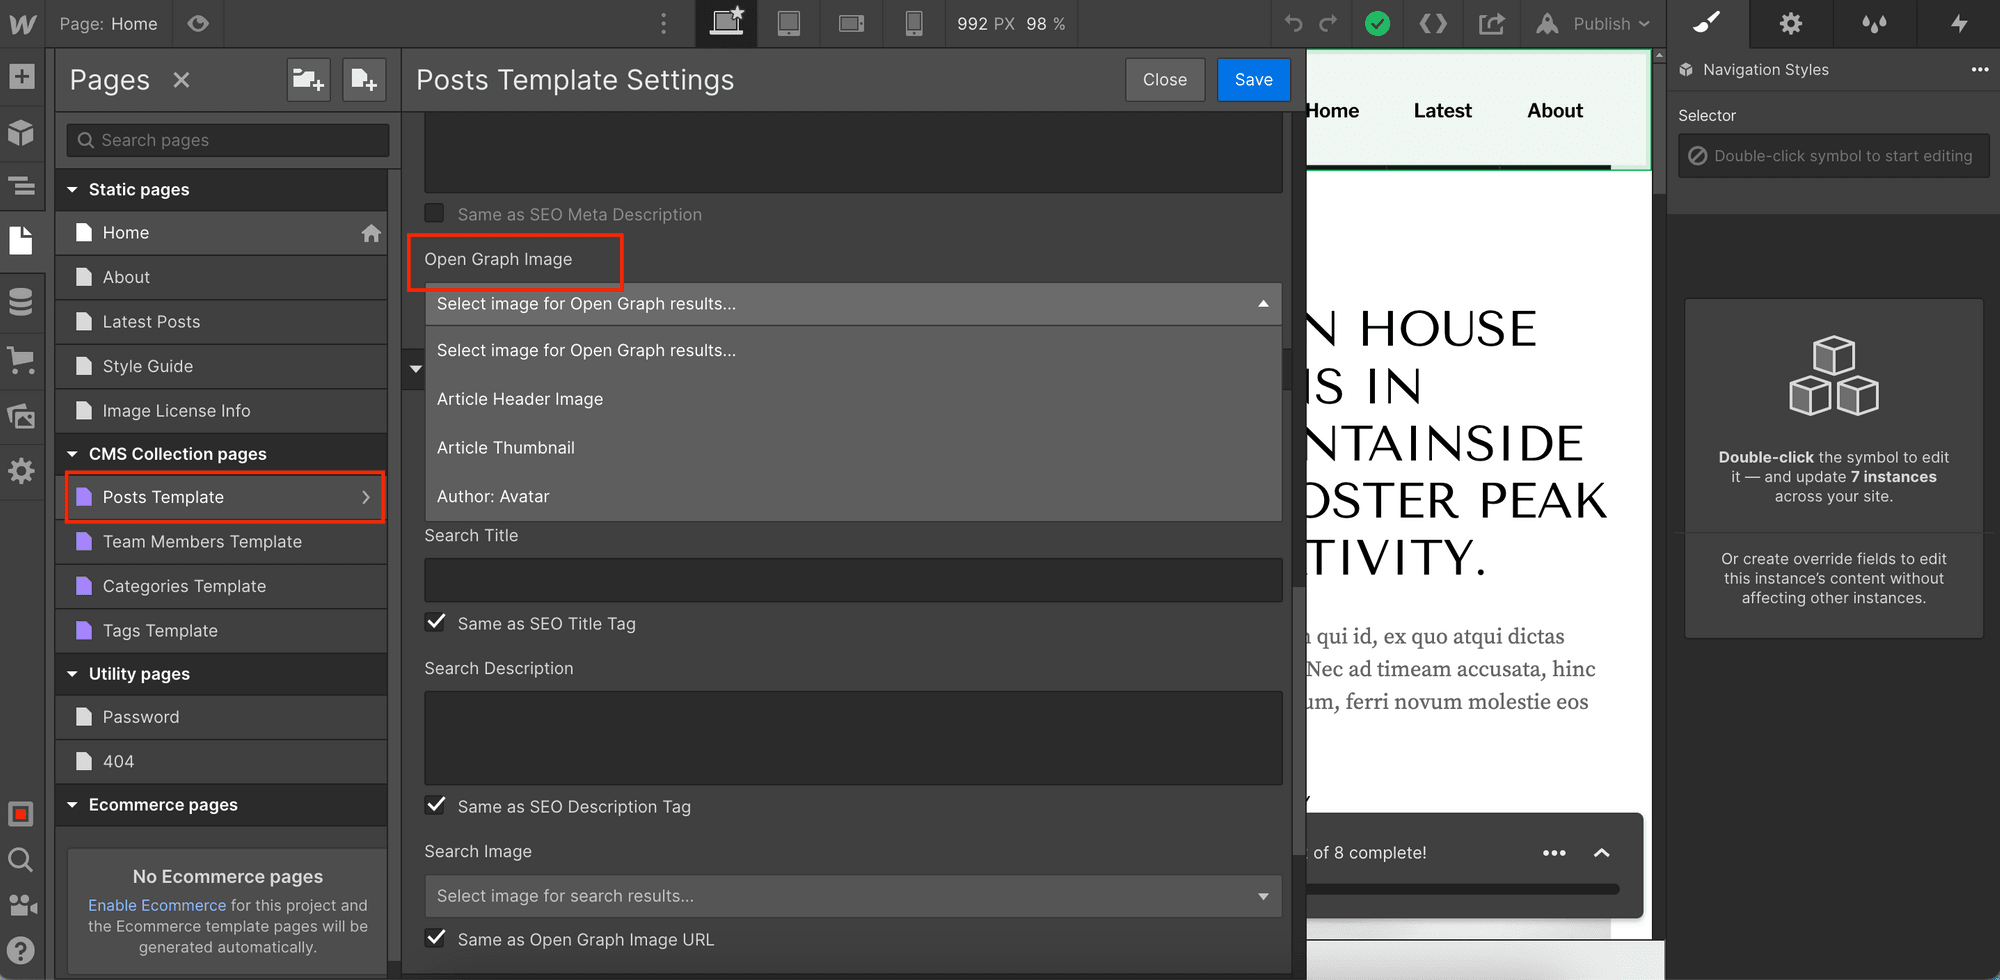Image resolution: width=2000 pixels, height=980 pixels.
Task: Click the Search pages input field
Action: pyautogui.click(x=226, y=140)
